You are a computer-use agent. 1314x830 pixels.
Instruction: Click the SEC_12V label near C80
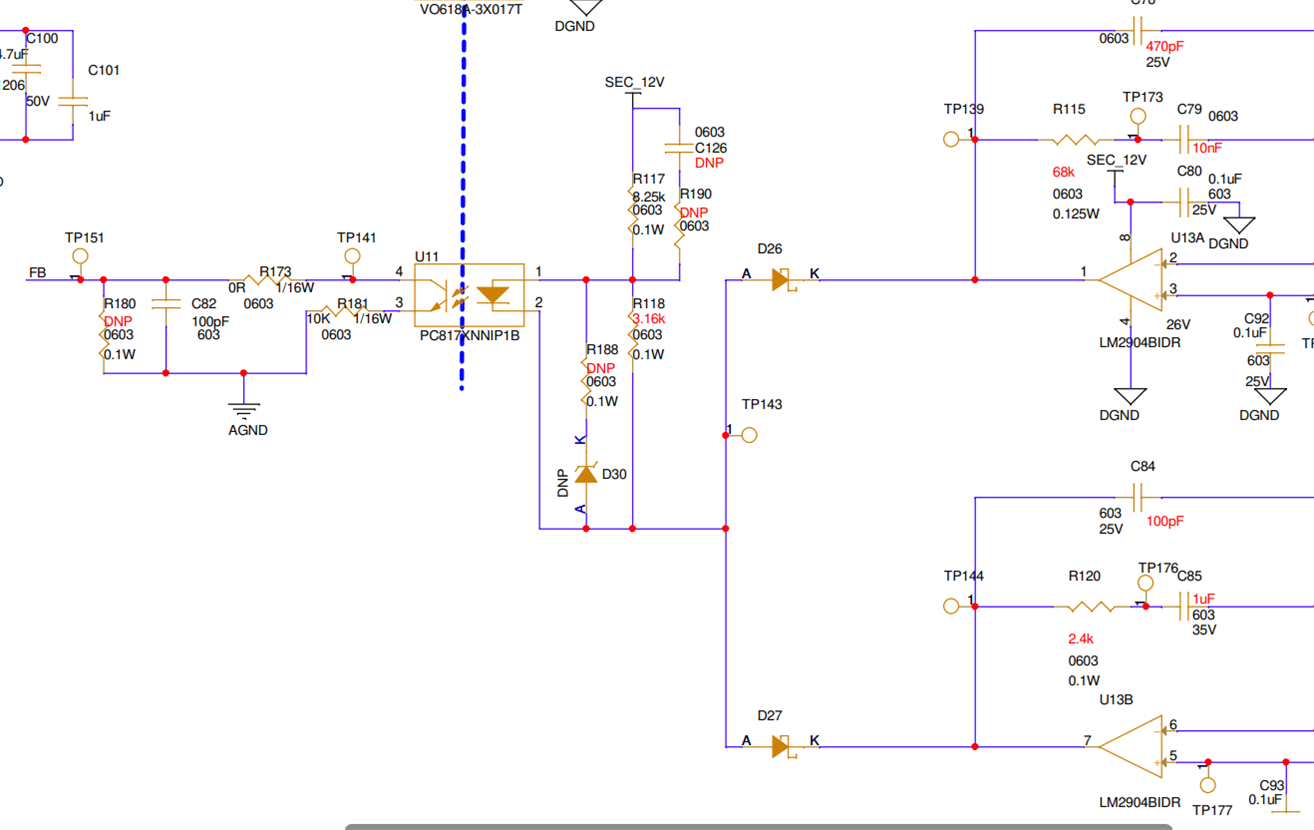(1116, 160)
